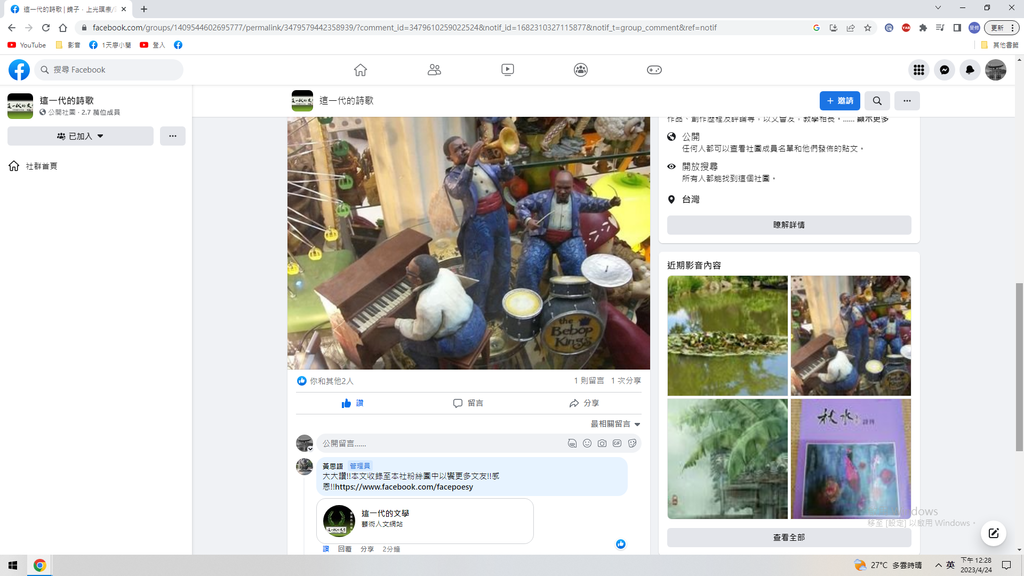
Task: Open Facebook Home from top navigation
Action: pyautogui.click(x=360, y=70)
